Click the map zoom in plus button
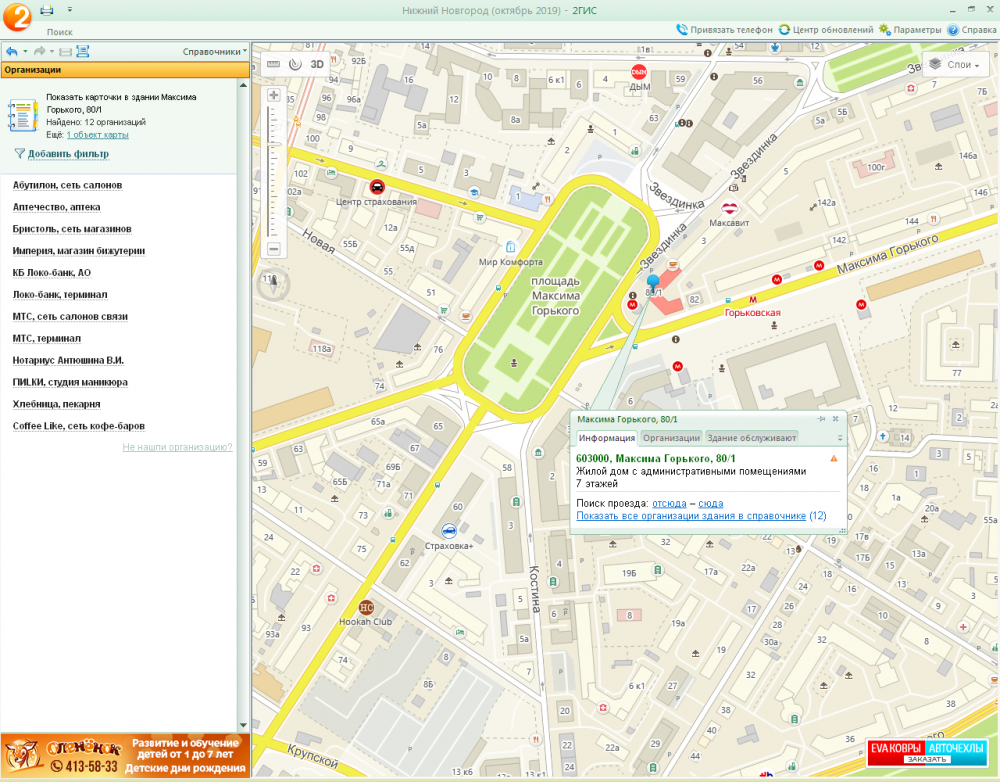1000x782 pixels. coord(274,95)
